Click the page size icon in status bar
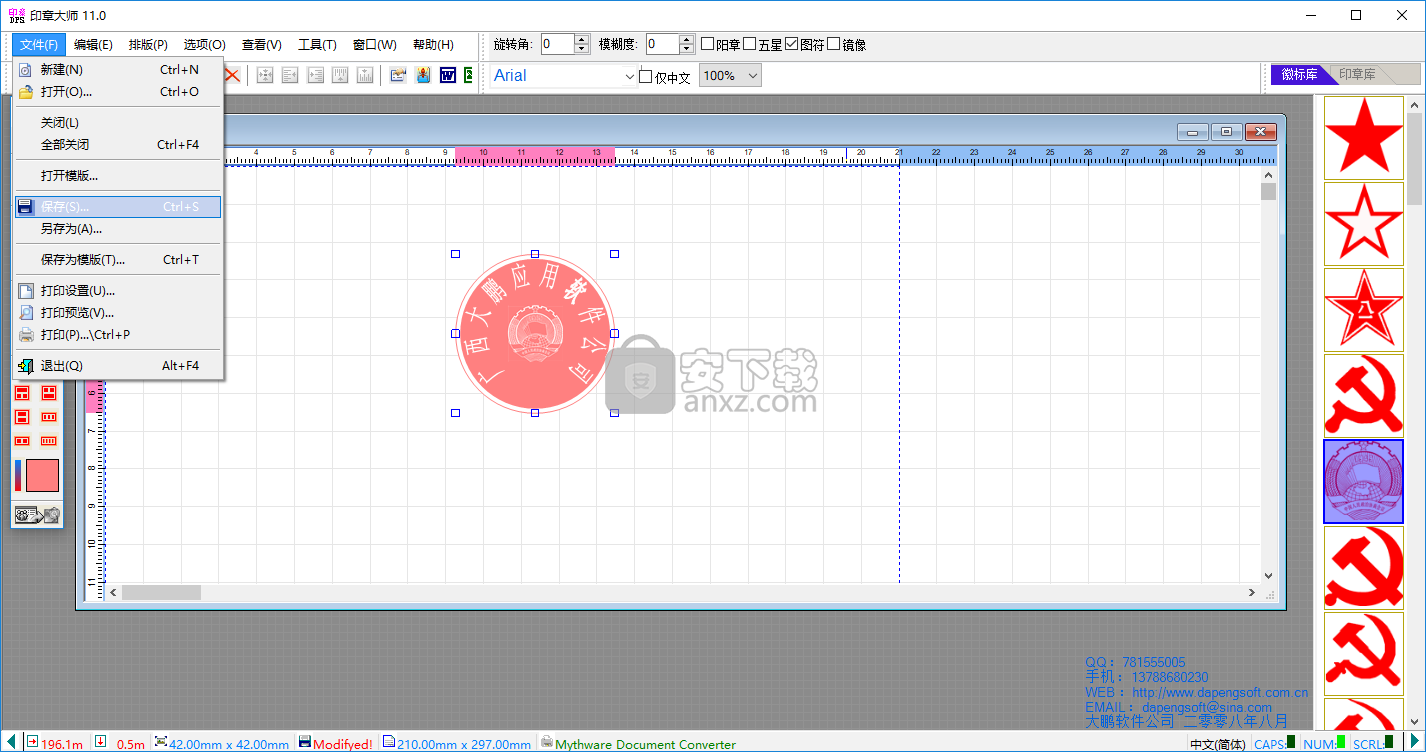1426x752 pixels. click(389, 742)
